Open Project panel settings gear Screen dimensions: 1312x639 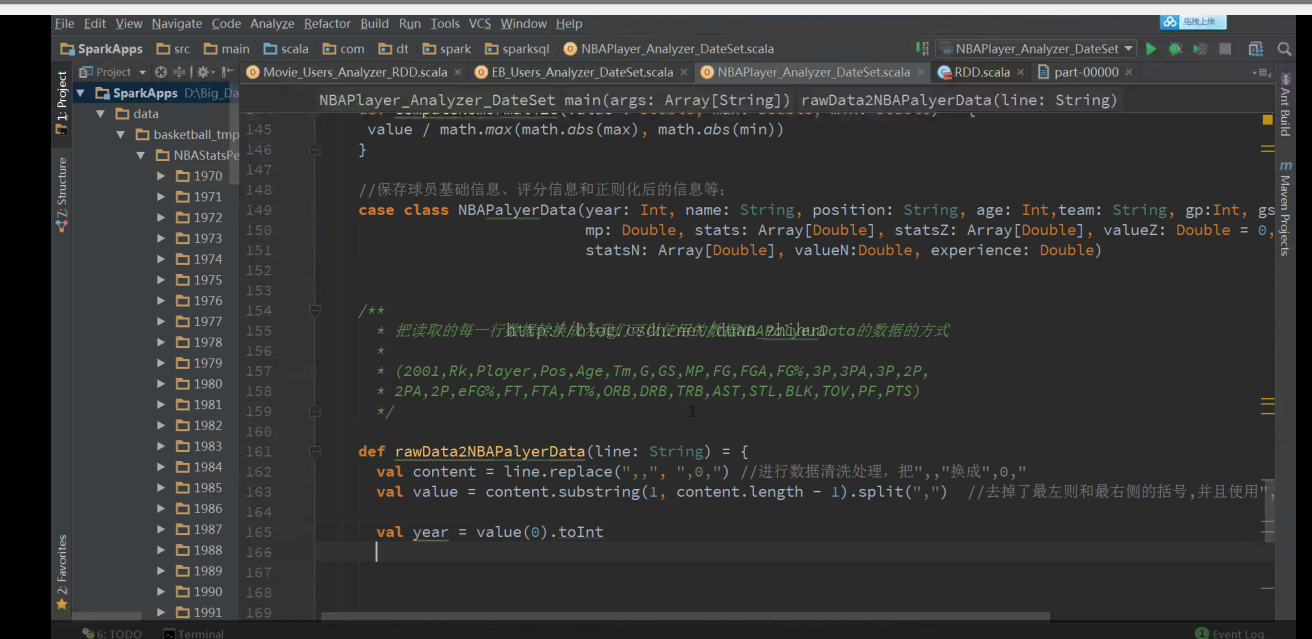point(205,72)
